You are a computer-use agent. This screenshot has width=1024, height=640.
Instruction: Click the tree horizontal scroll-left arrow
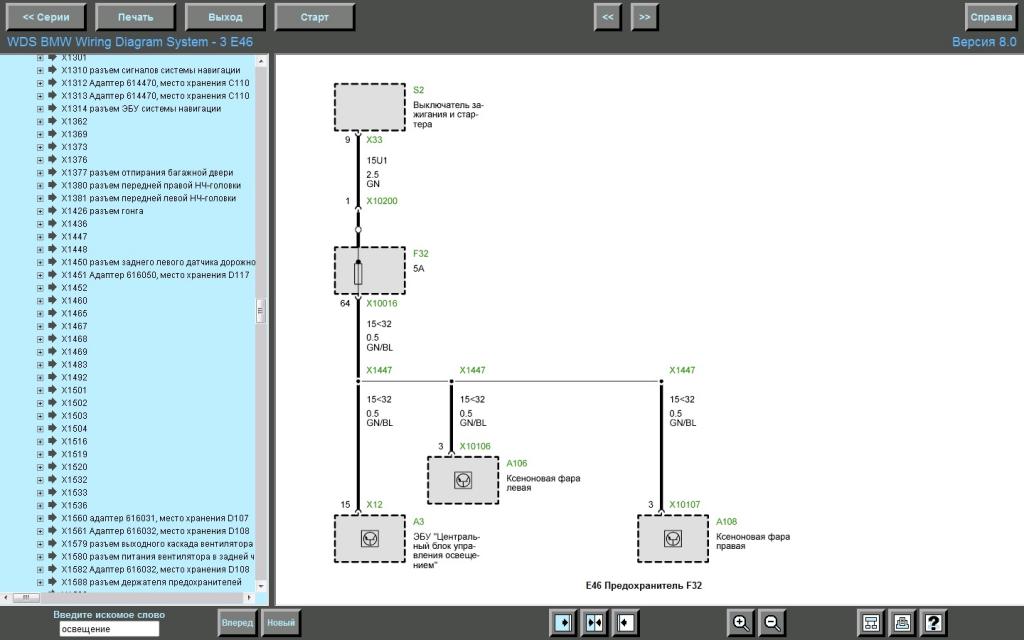tap(6, 598)
